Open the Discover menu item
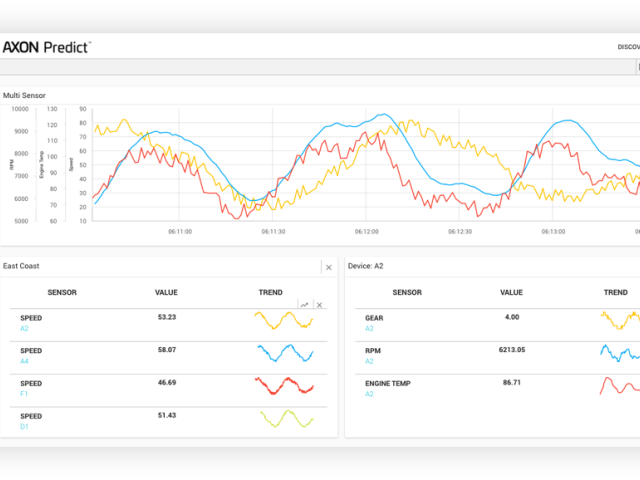640x480 pixels. coord(628,47)
